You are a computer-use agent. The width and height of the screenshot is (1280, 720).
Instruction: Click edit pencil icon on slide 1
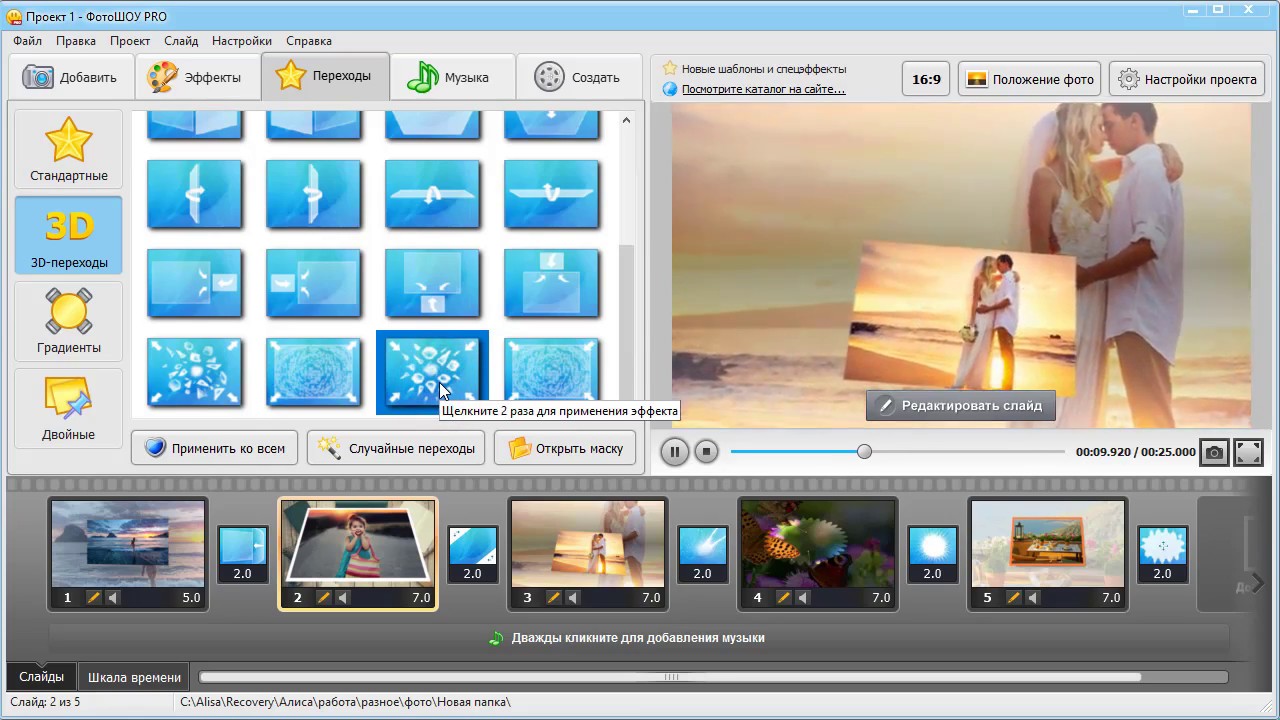[93, 598]
